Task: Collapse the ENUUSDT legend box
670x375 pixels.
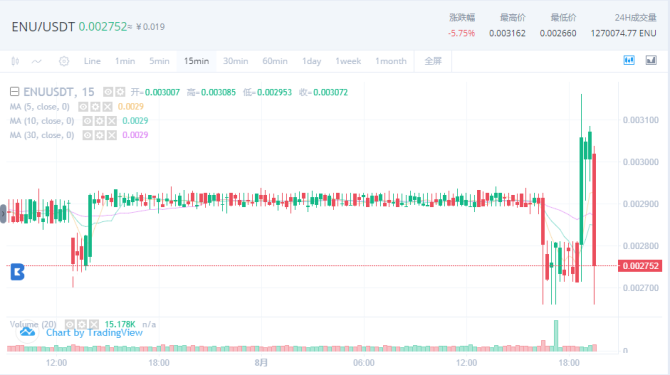Action: [x=15, y=91]
